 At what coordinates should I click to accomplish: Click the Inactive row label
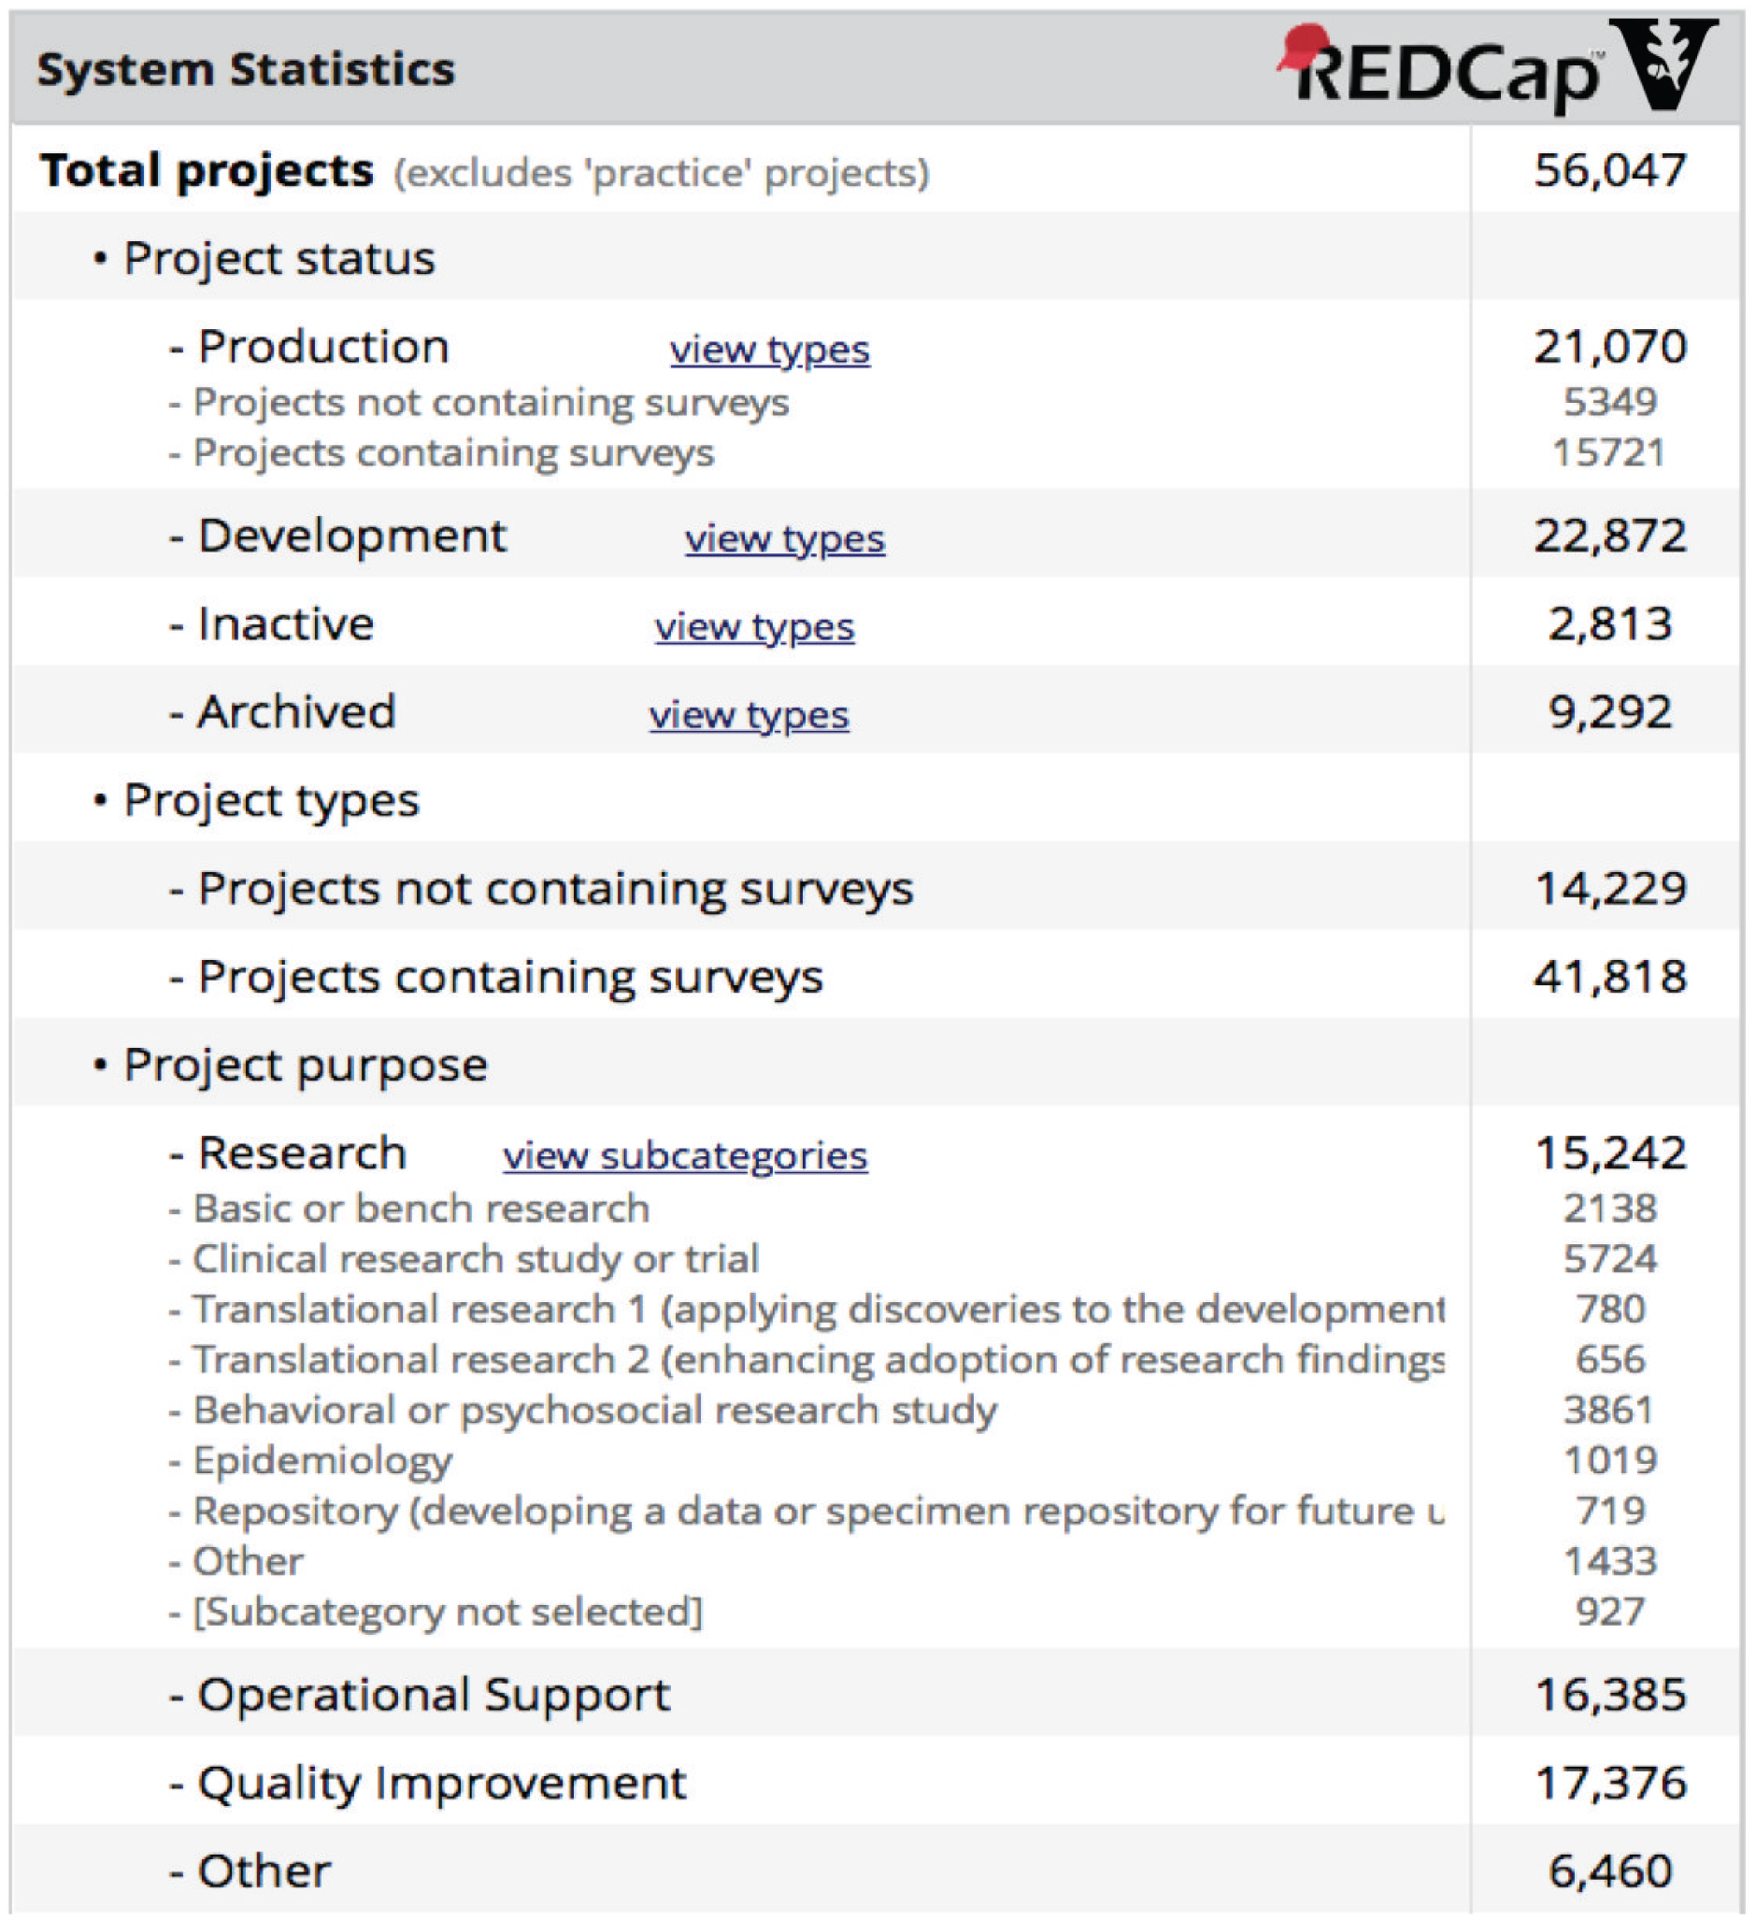286,624
